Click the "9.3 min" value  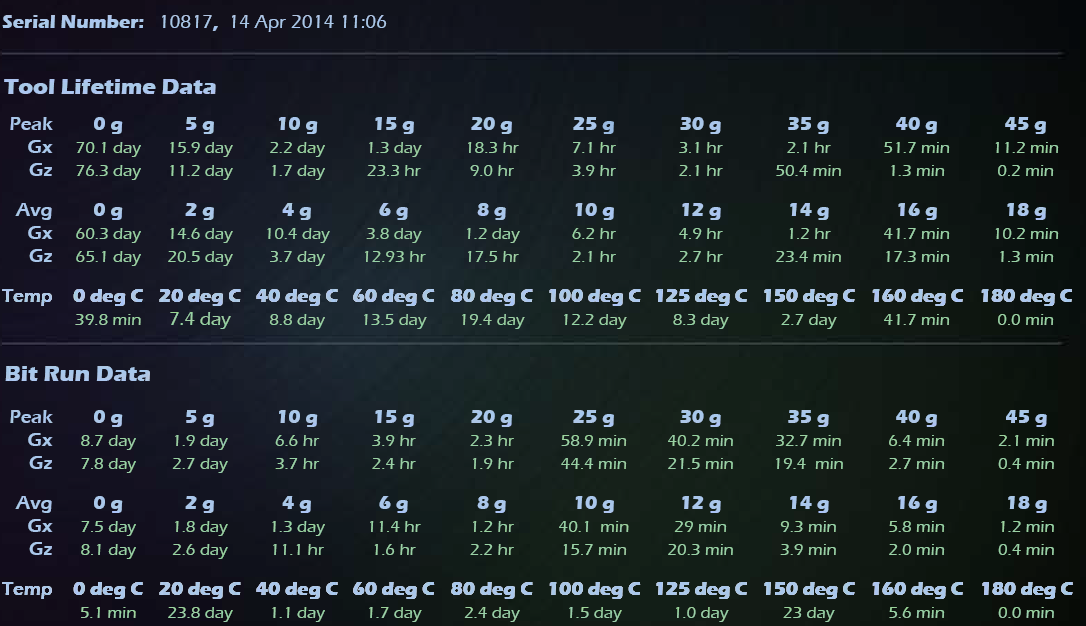pos(808,527)
